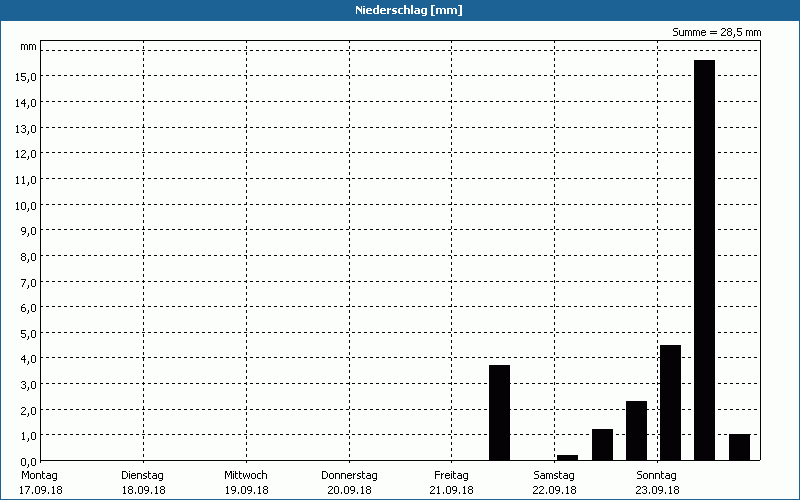Viewport: 800px width, 500px height.
Task: Click the Freitag bar reaching about 3,7 mm
Action: 499,413
